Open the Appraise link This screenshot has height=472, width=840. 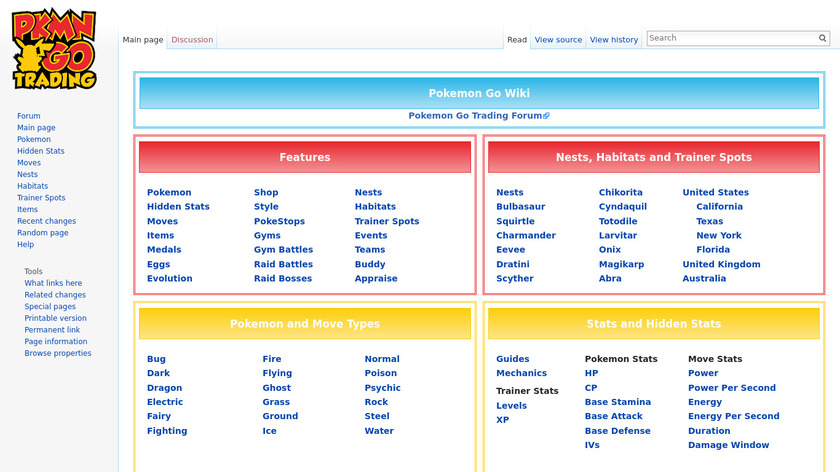(x=376, y=279)
